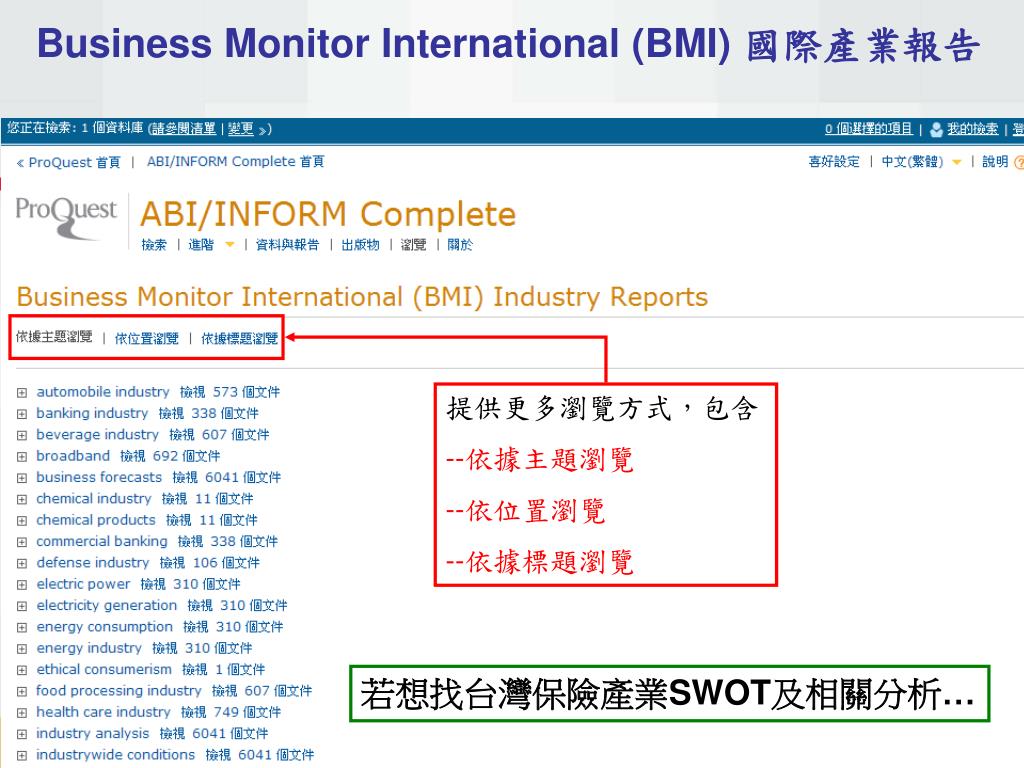Expand the business forecasts node
Screen dimensions: 1024x768
[x=22, y=478]
